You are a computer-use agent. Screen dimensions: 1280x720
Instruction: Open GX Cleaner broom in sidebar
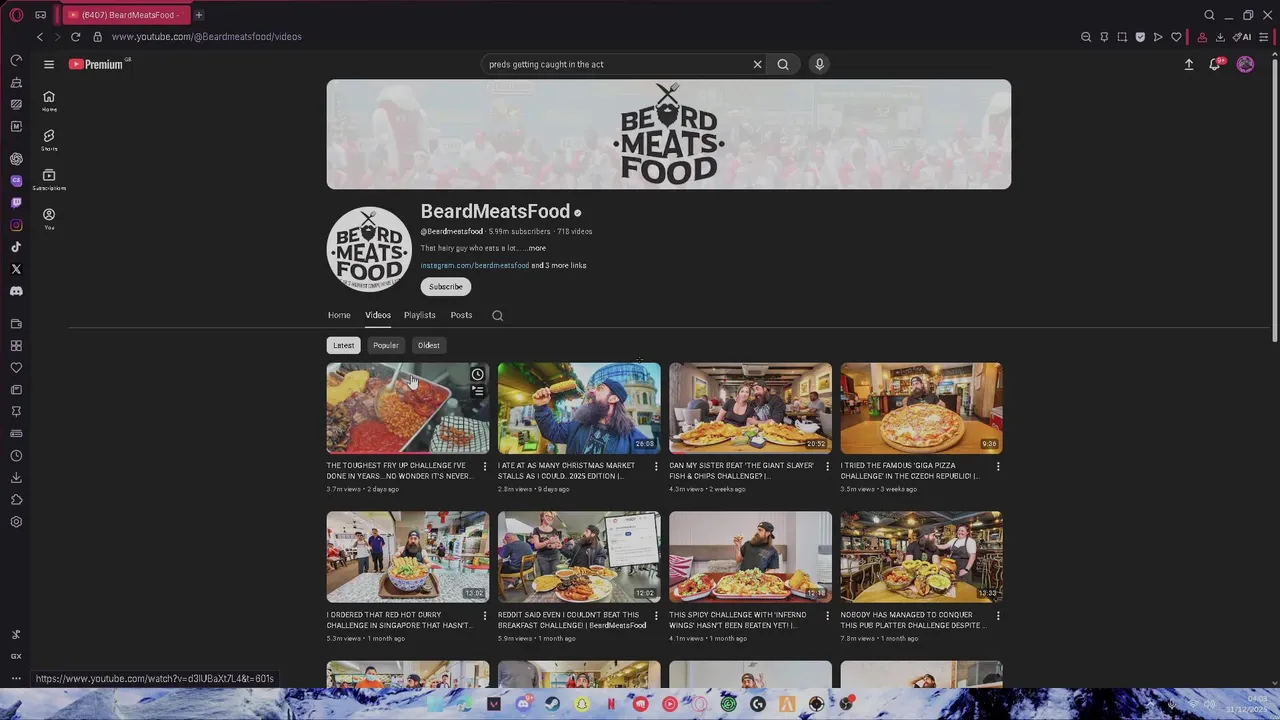(x=16, y=82)
